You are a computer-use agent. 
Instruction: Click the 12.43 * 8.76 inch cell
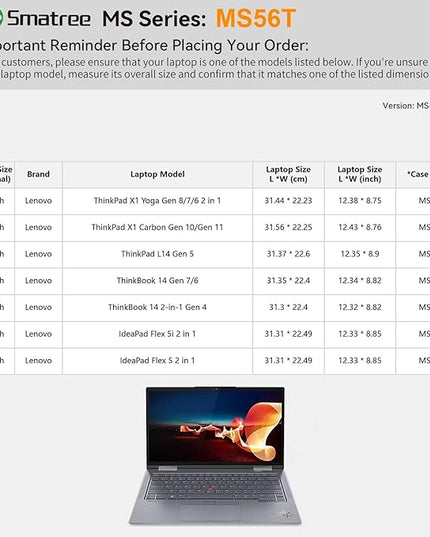pyautogui.click(x=360, y=228)
